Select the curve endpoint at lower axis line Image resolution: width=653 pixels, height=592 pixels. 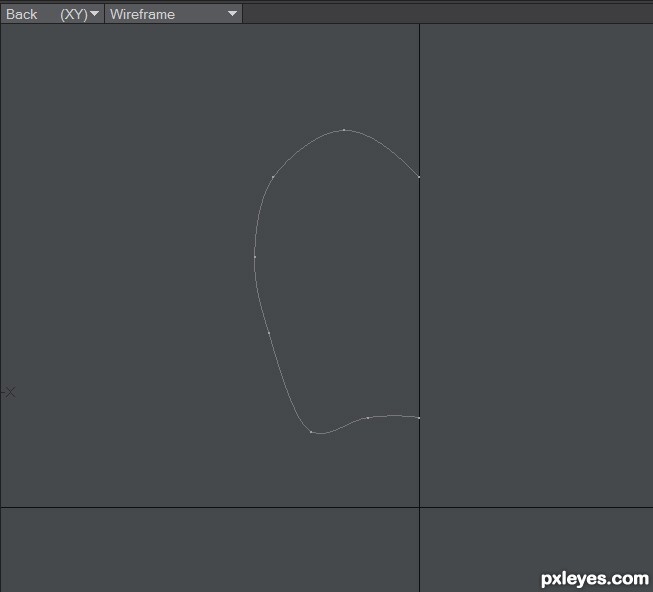[x=419, y=418]
